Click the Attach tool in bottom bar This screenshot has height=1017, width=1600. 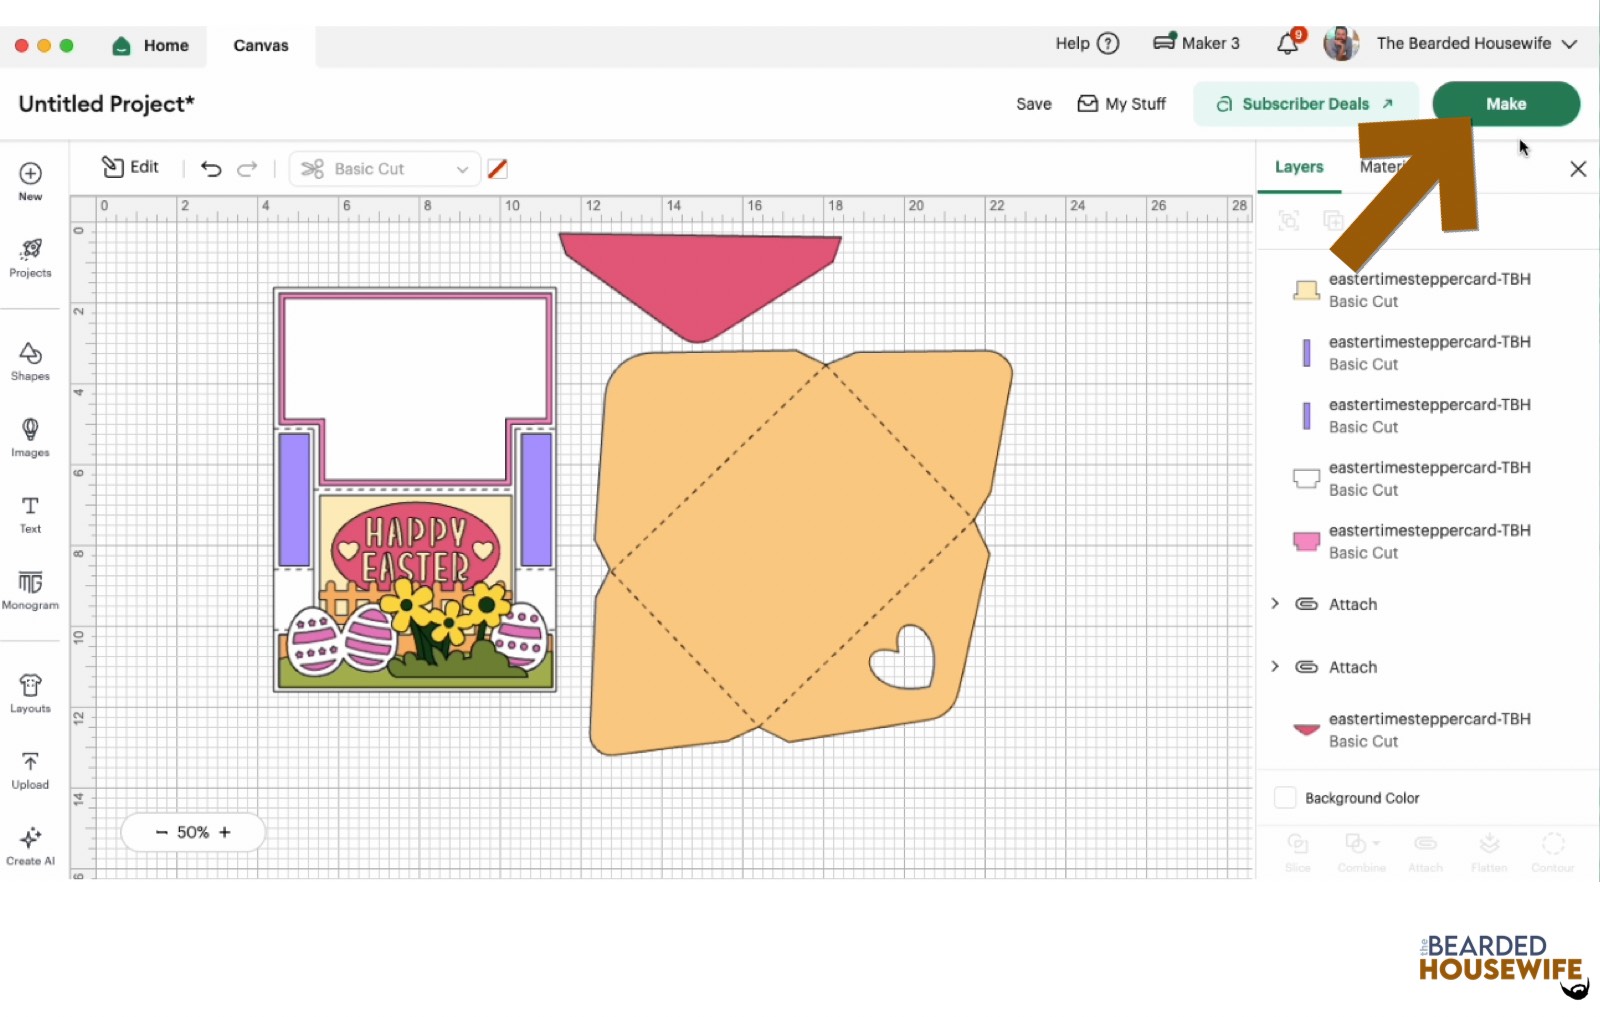click(x=1425, y=852)
